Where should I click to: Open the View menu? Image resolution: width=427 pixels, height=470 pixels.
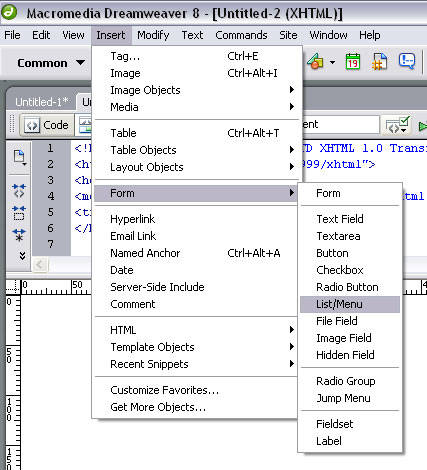pyautogui.click(x=73, y=35)
